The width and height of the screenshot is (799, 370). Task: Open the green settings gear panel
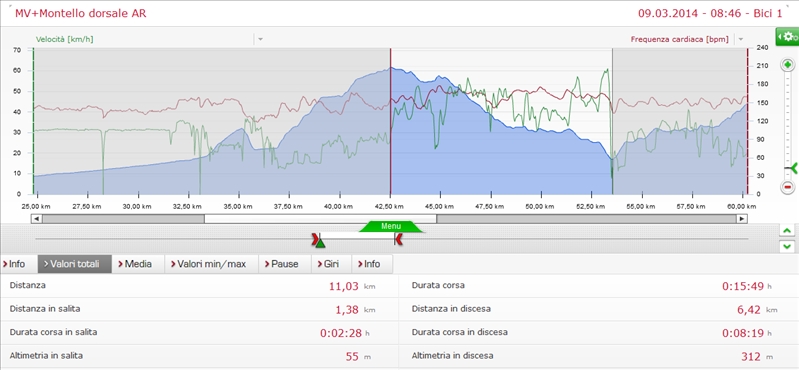[x=787, y=37]
